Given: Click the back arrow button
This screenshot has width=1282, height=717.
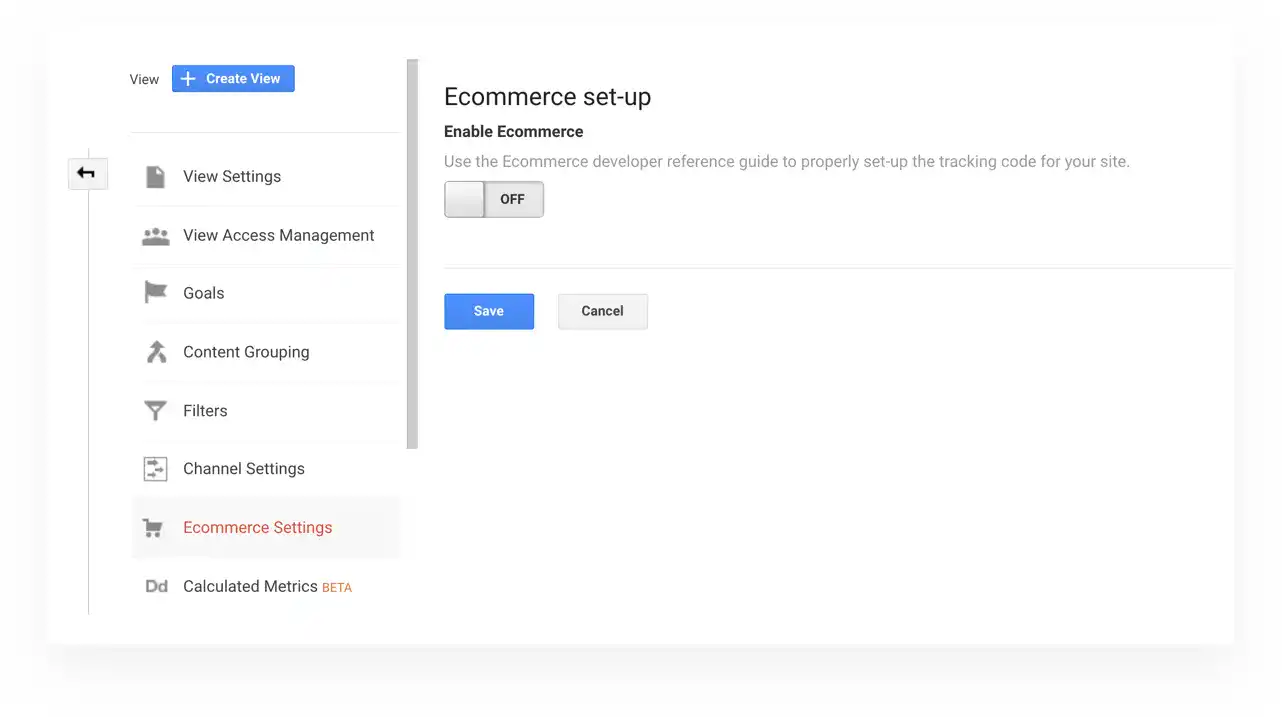Looking at the screenshot, I should pyautogui.click(x=87, y=174).
